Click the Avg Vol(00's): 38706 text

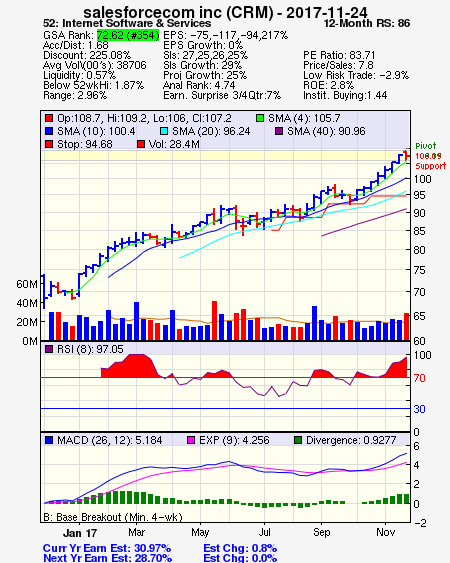point(95,65)
